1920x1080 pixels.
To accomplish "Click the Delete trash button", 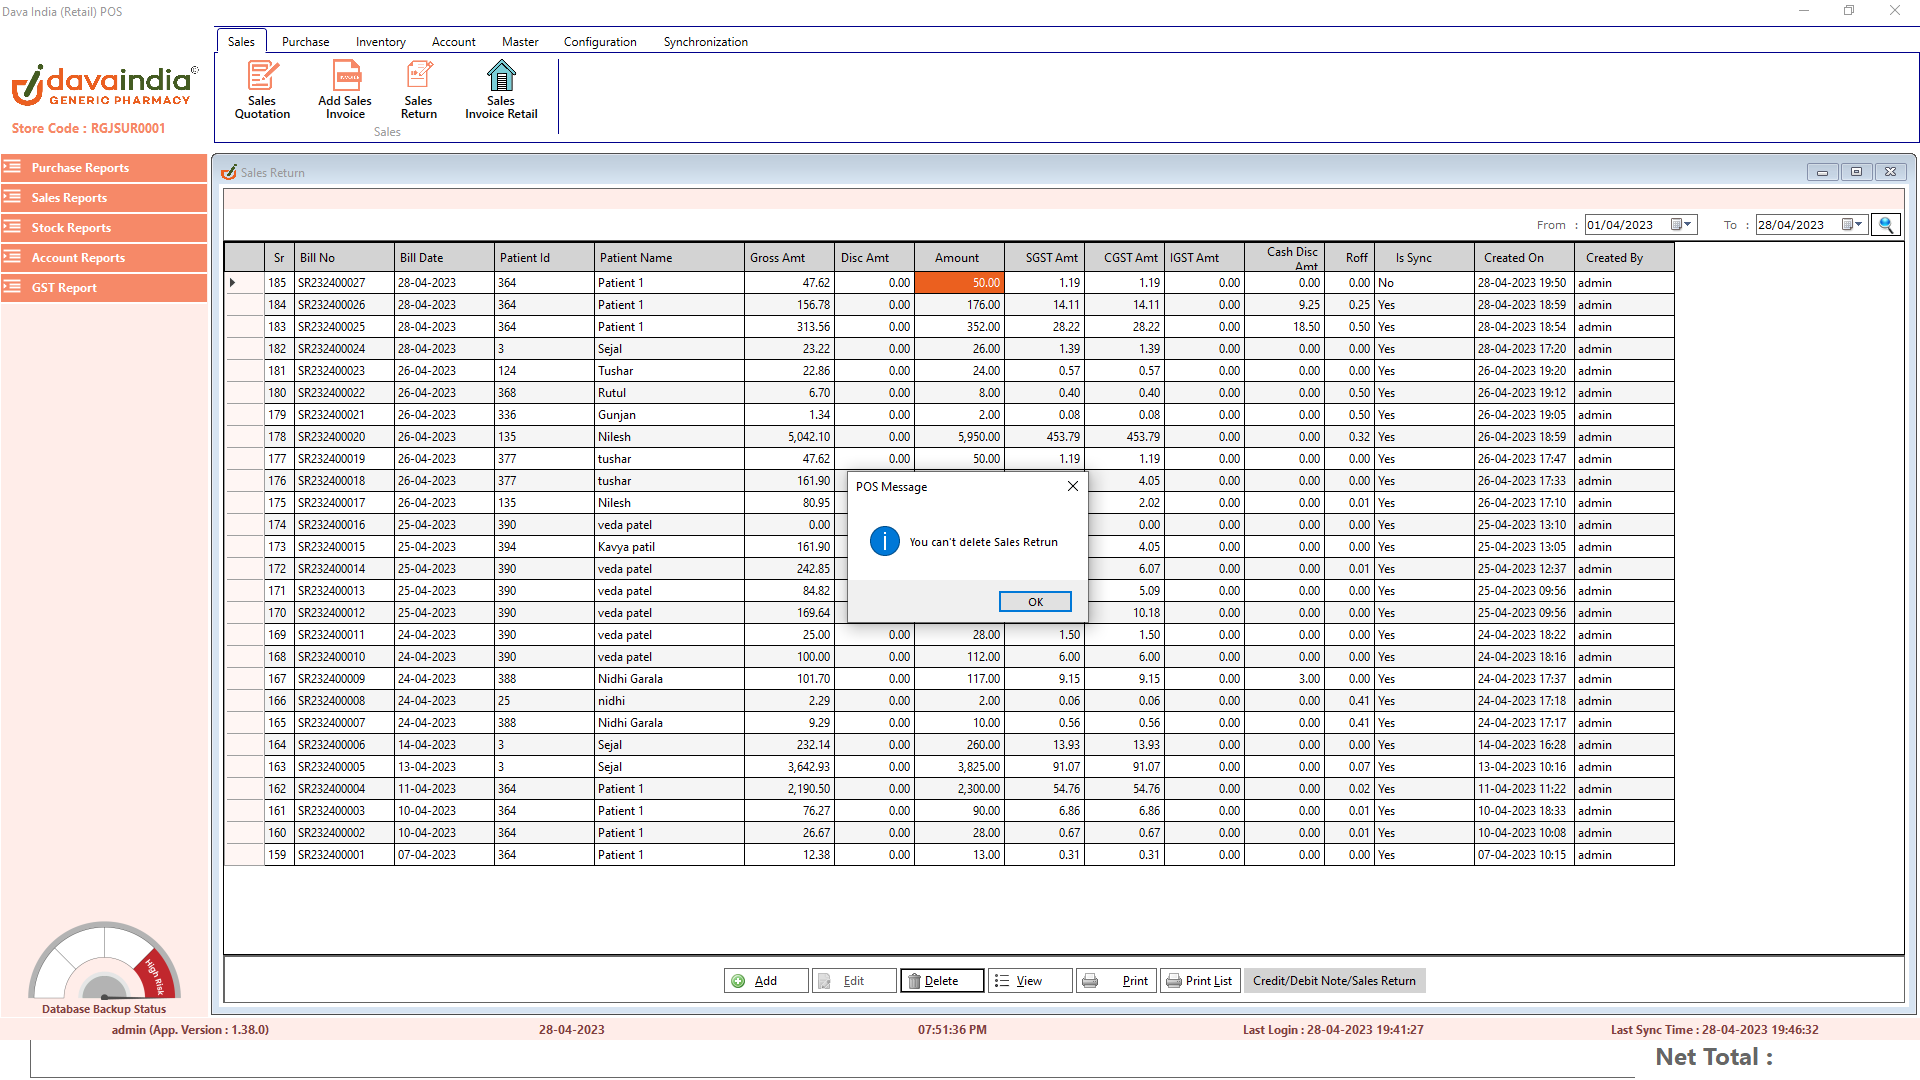I will 941,981.
